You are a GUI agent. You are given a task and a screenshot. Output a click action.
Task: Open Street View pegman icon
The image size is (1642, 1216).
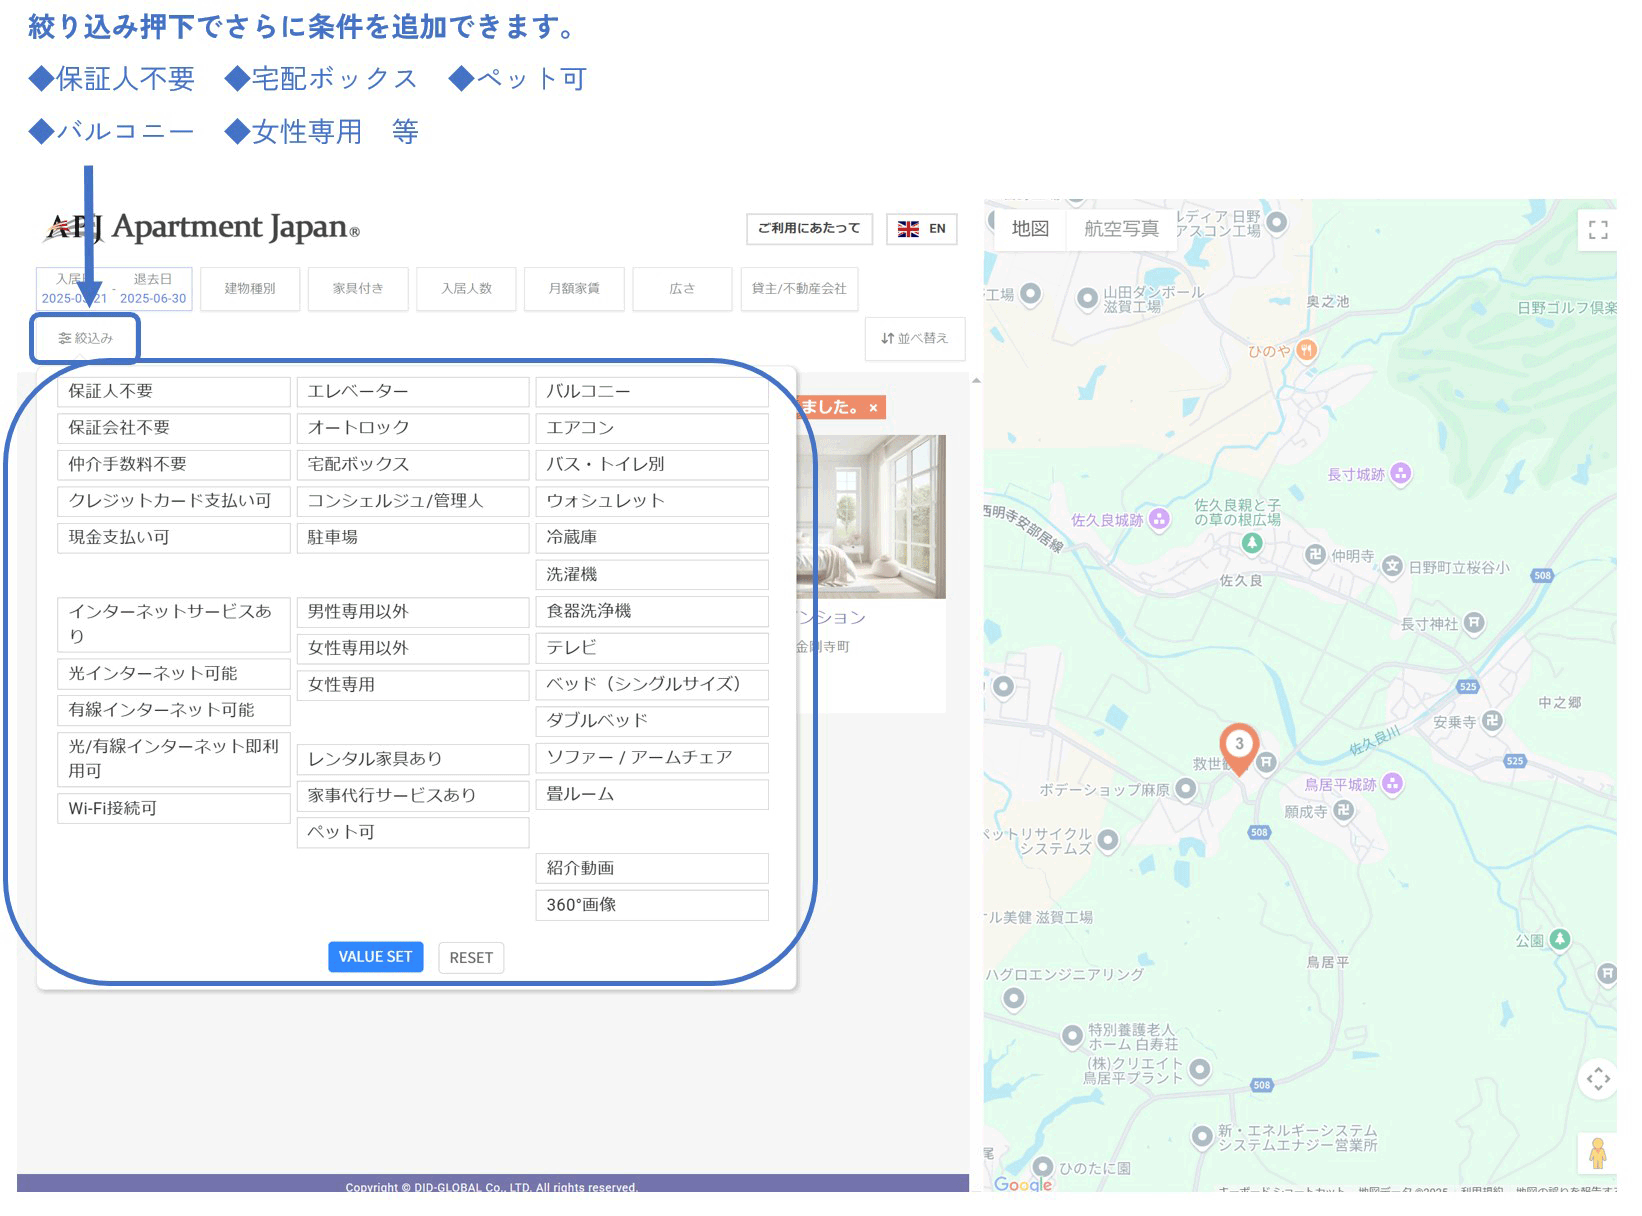point(1597,1154)
